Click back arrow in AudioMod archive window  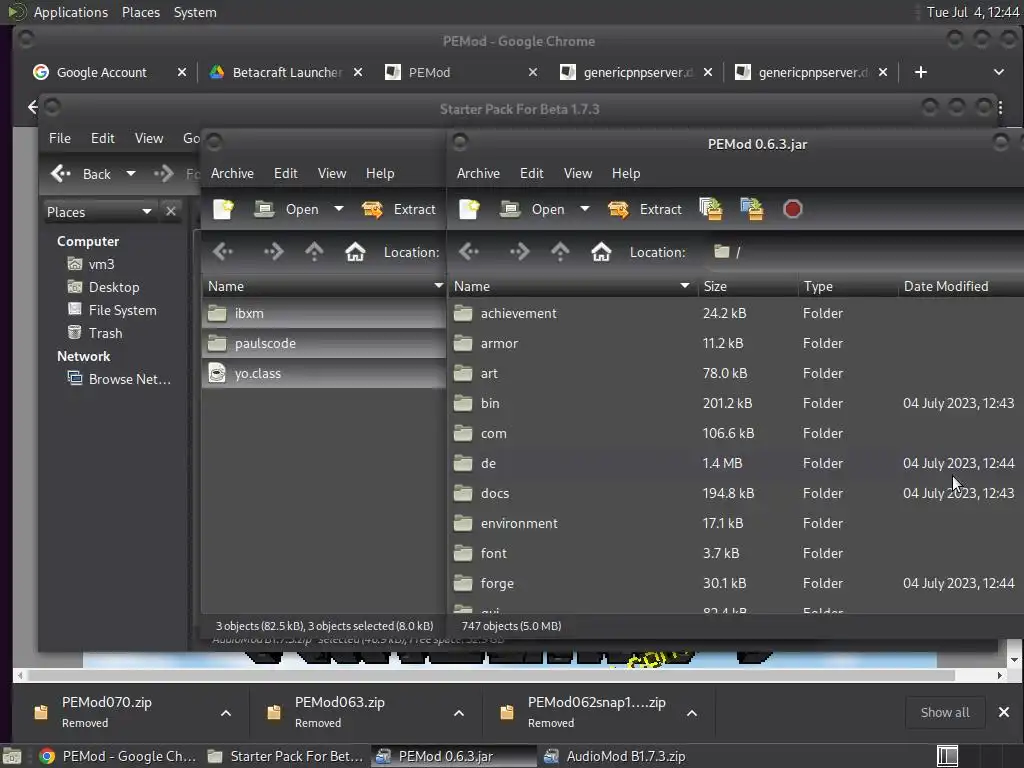coord(223,251)
